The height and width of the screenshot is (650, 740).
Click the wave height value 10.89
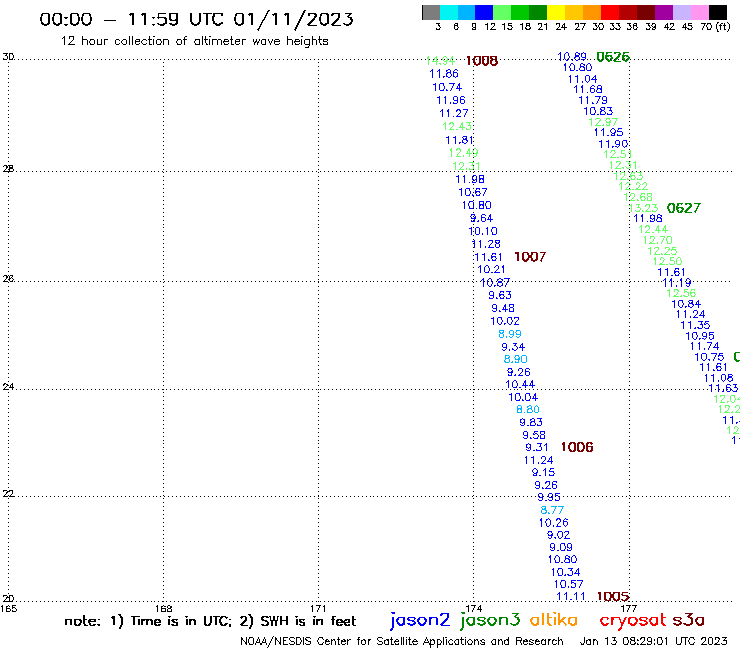[x=572, y=57]
